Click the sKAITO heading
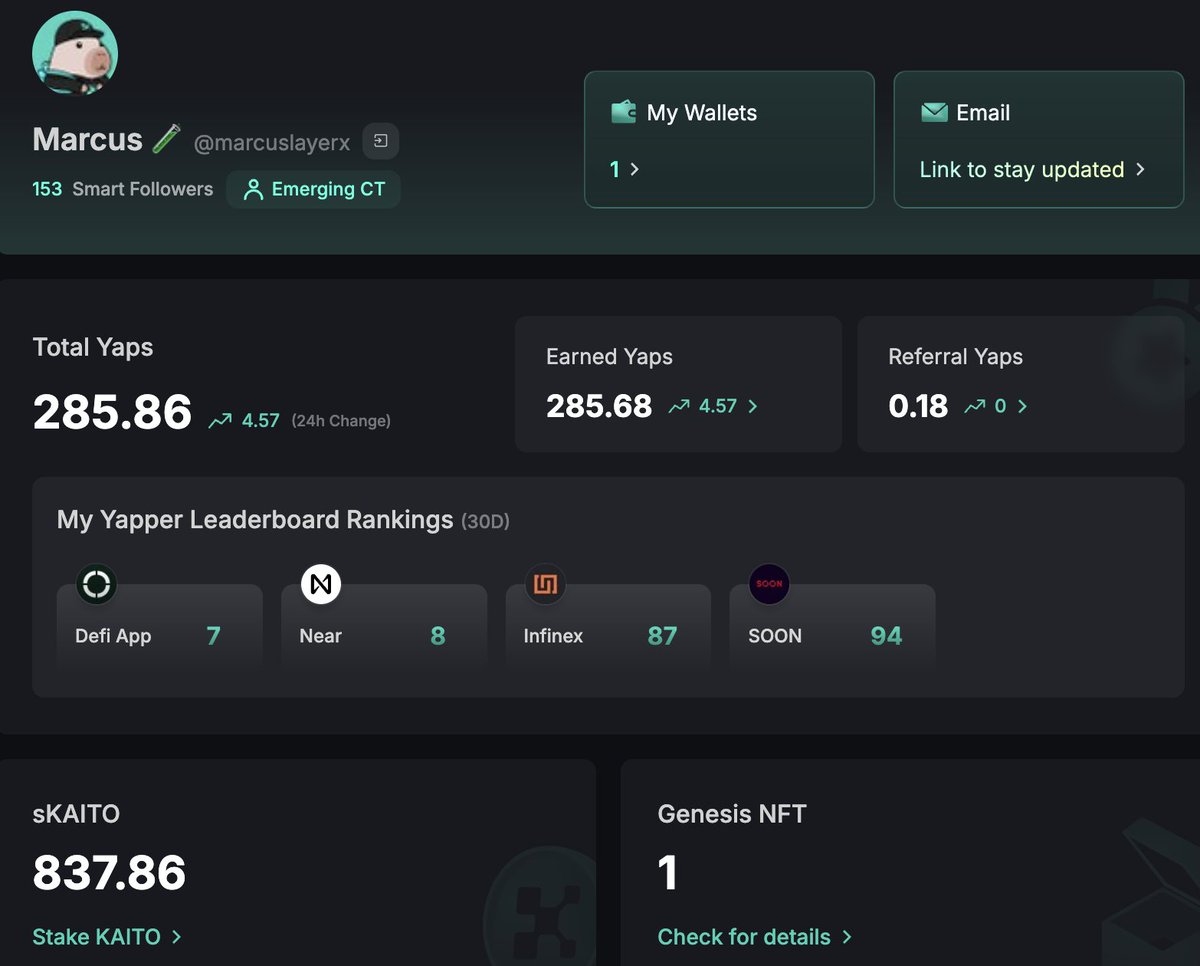This screenshot has height=966, width=1200. (x=76, y=814)
